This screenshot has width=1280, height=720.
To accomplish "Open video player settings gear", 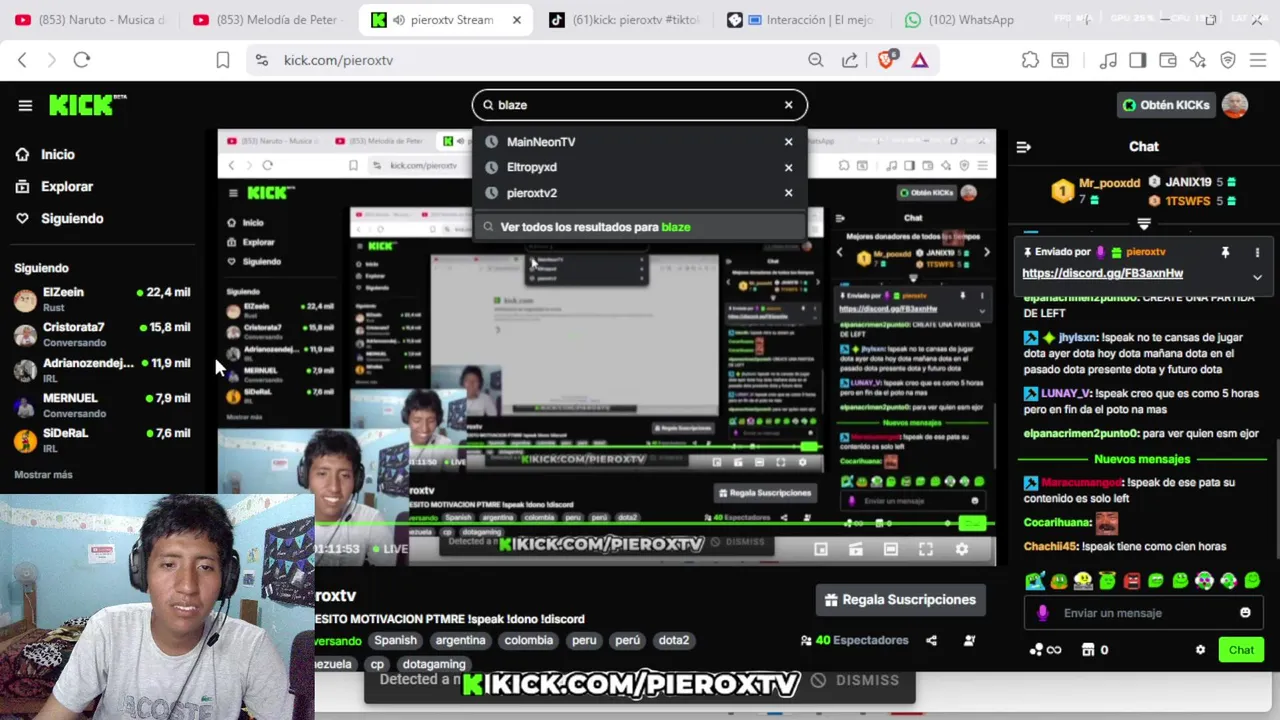I will click(x=962, y=549).
